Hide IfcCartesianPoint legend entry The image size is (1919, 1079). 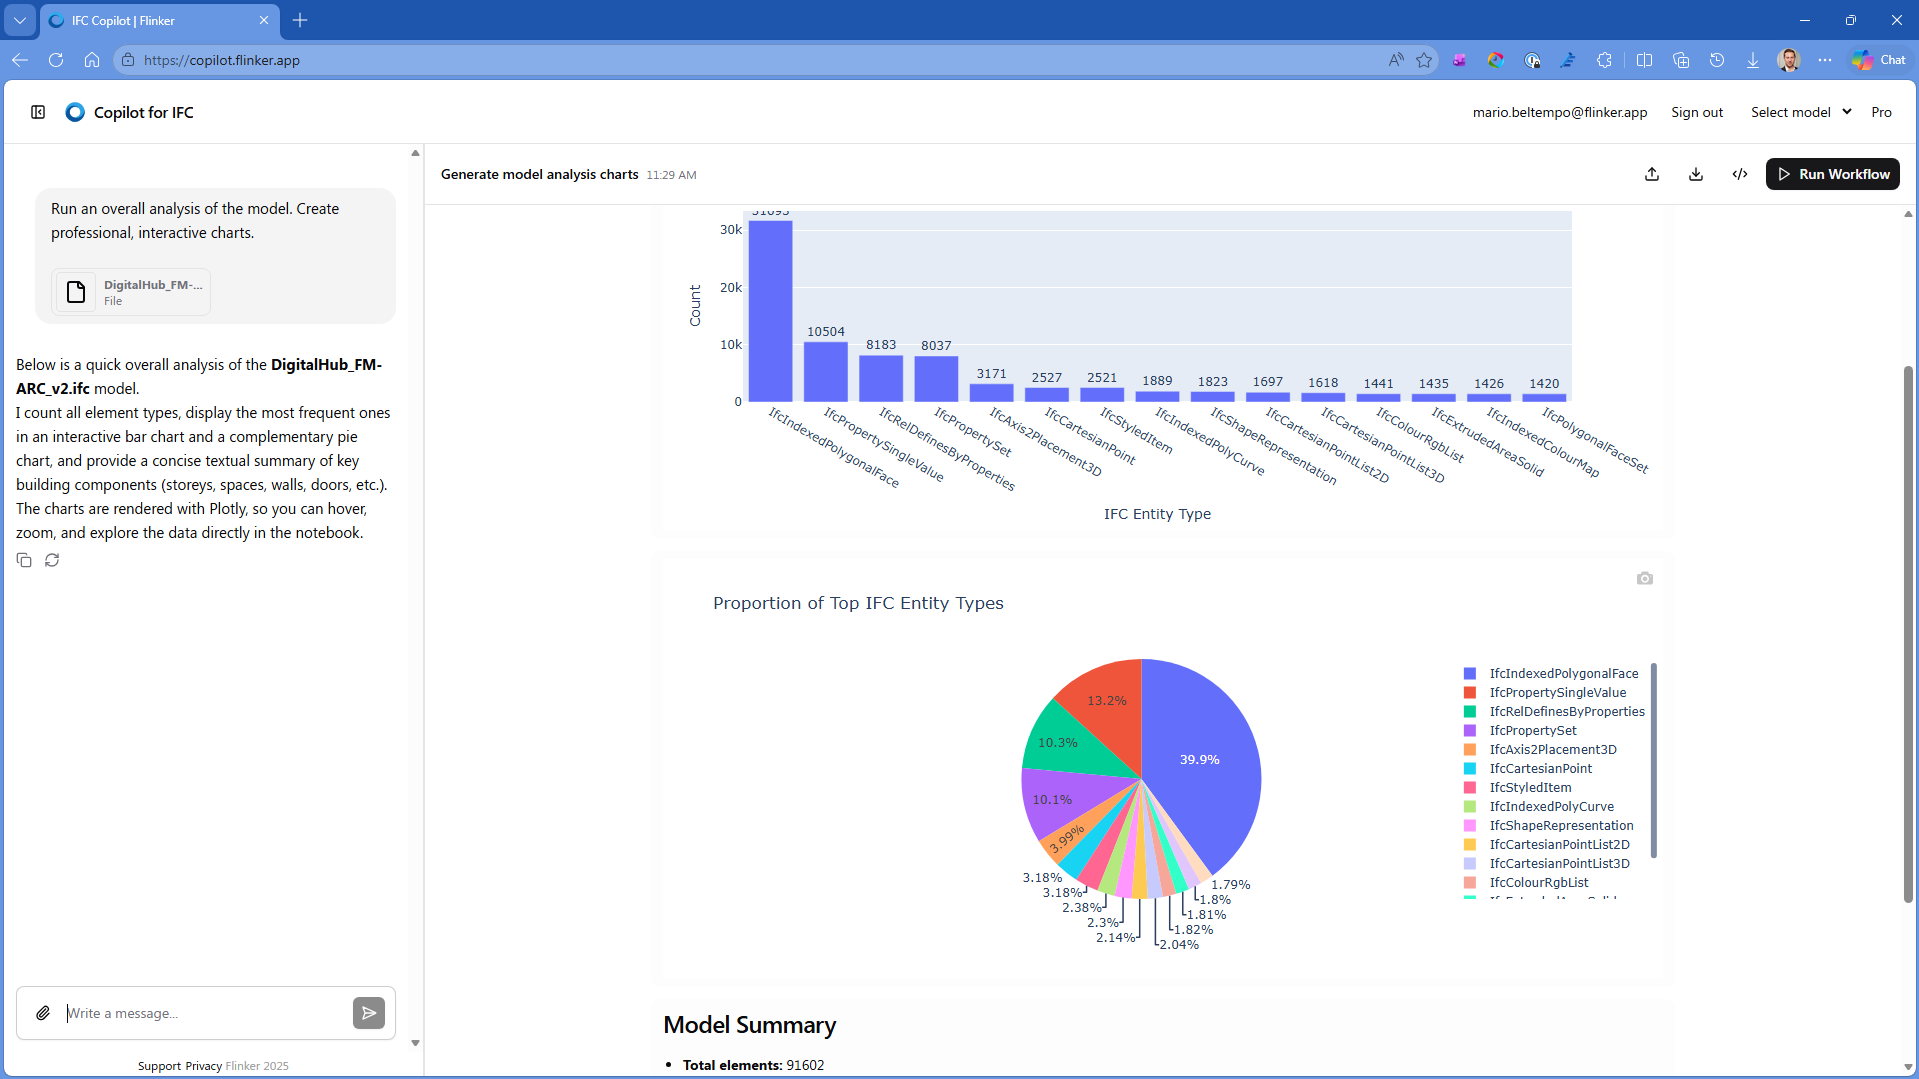click(1540, 769)
